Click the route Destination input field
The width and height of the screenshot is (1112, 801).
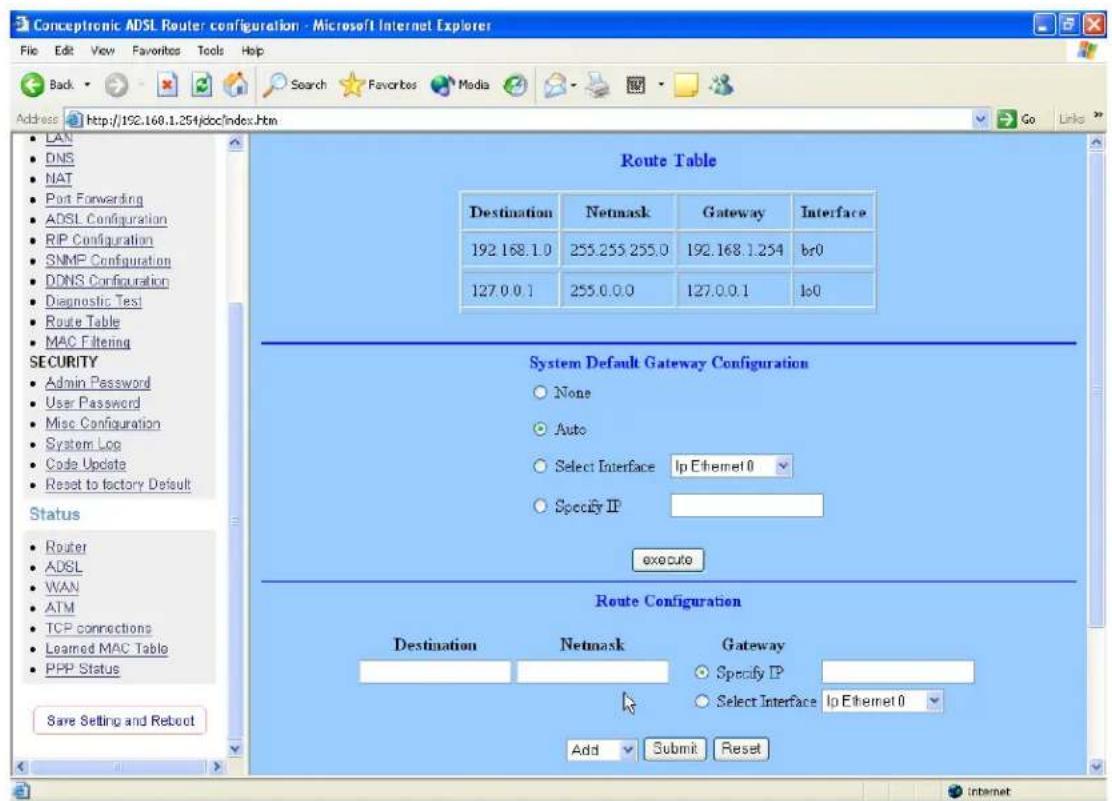click(x=435, y=672)
